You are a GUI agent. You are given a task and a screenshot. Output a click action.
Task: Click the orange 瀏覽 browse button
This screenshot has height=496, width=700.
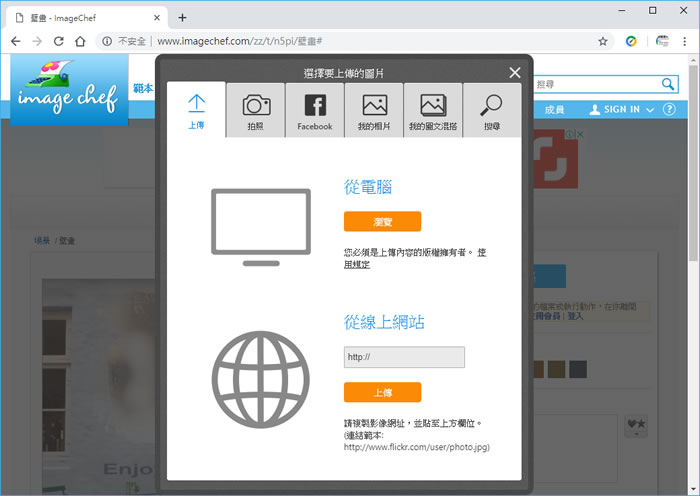pos(382,221)
